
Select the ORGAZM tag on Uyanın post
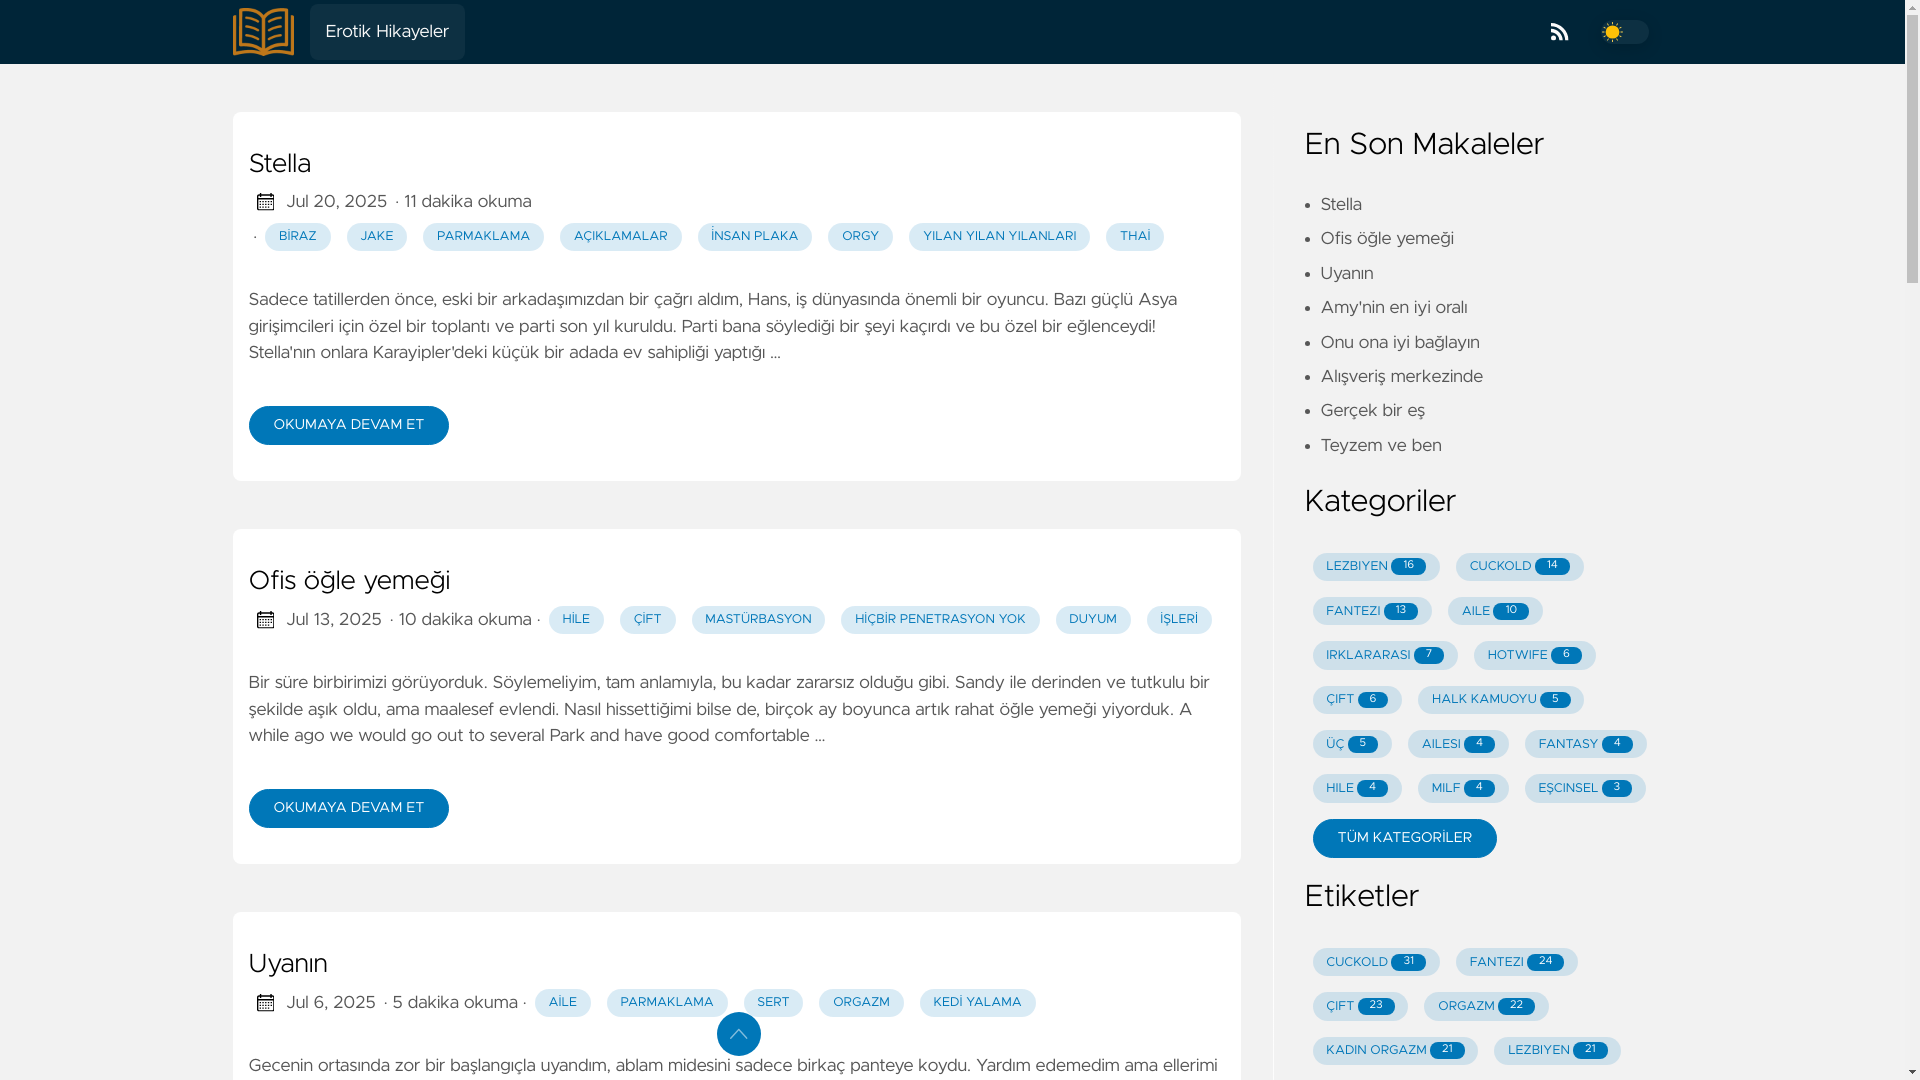860,1003
